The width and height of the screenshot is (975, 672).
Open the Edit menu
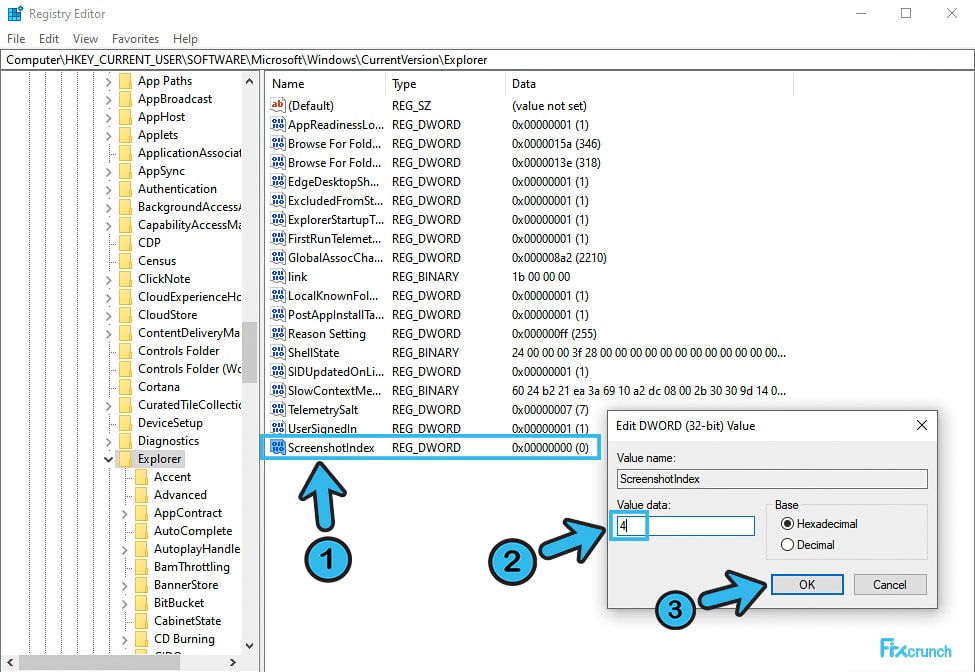point(49,39)
